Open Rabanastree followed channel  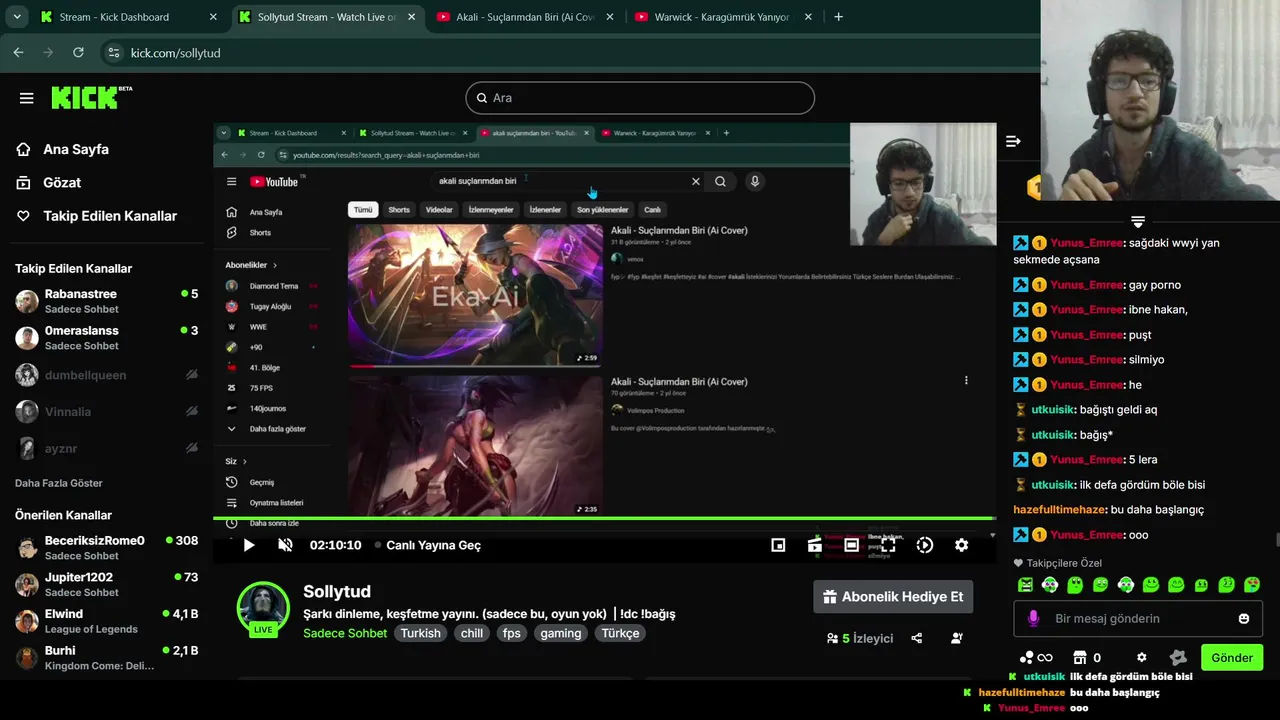tap(106, 301)
